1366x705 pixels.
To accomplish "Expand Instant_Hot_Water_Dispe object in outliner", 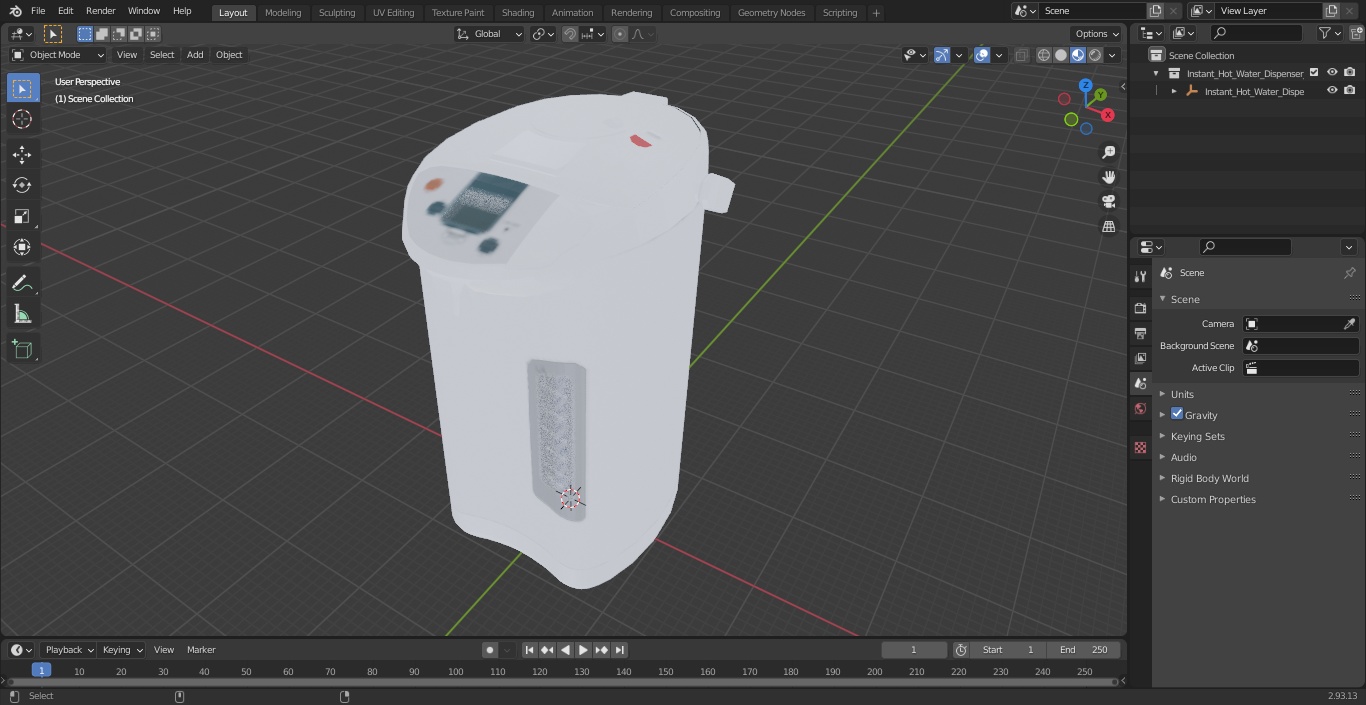I will pos(1174,91).
